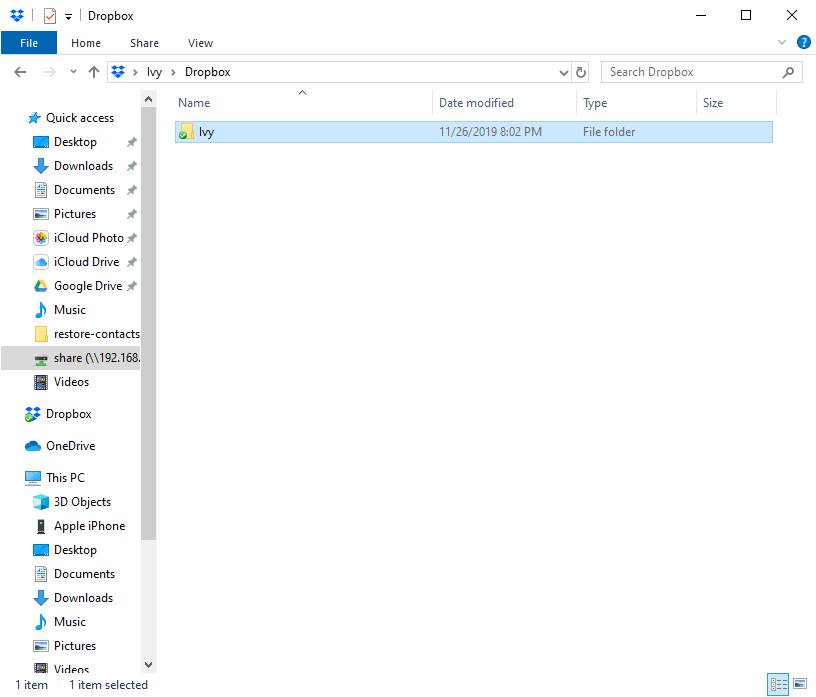Go up one folder level arrow

point(94,72)
